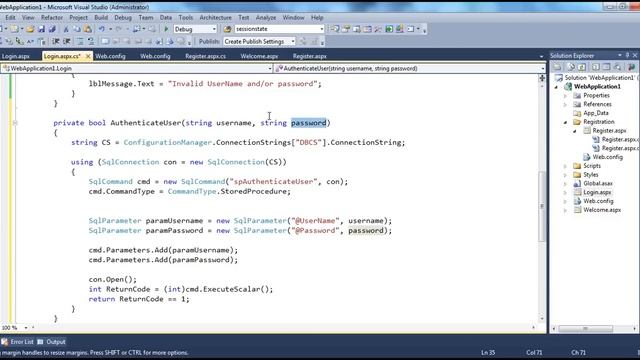Start debugging with the green play icon
Screen dimensions: 640x360
tap(166, 29)
